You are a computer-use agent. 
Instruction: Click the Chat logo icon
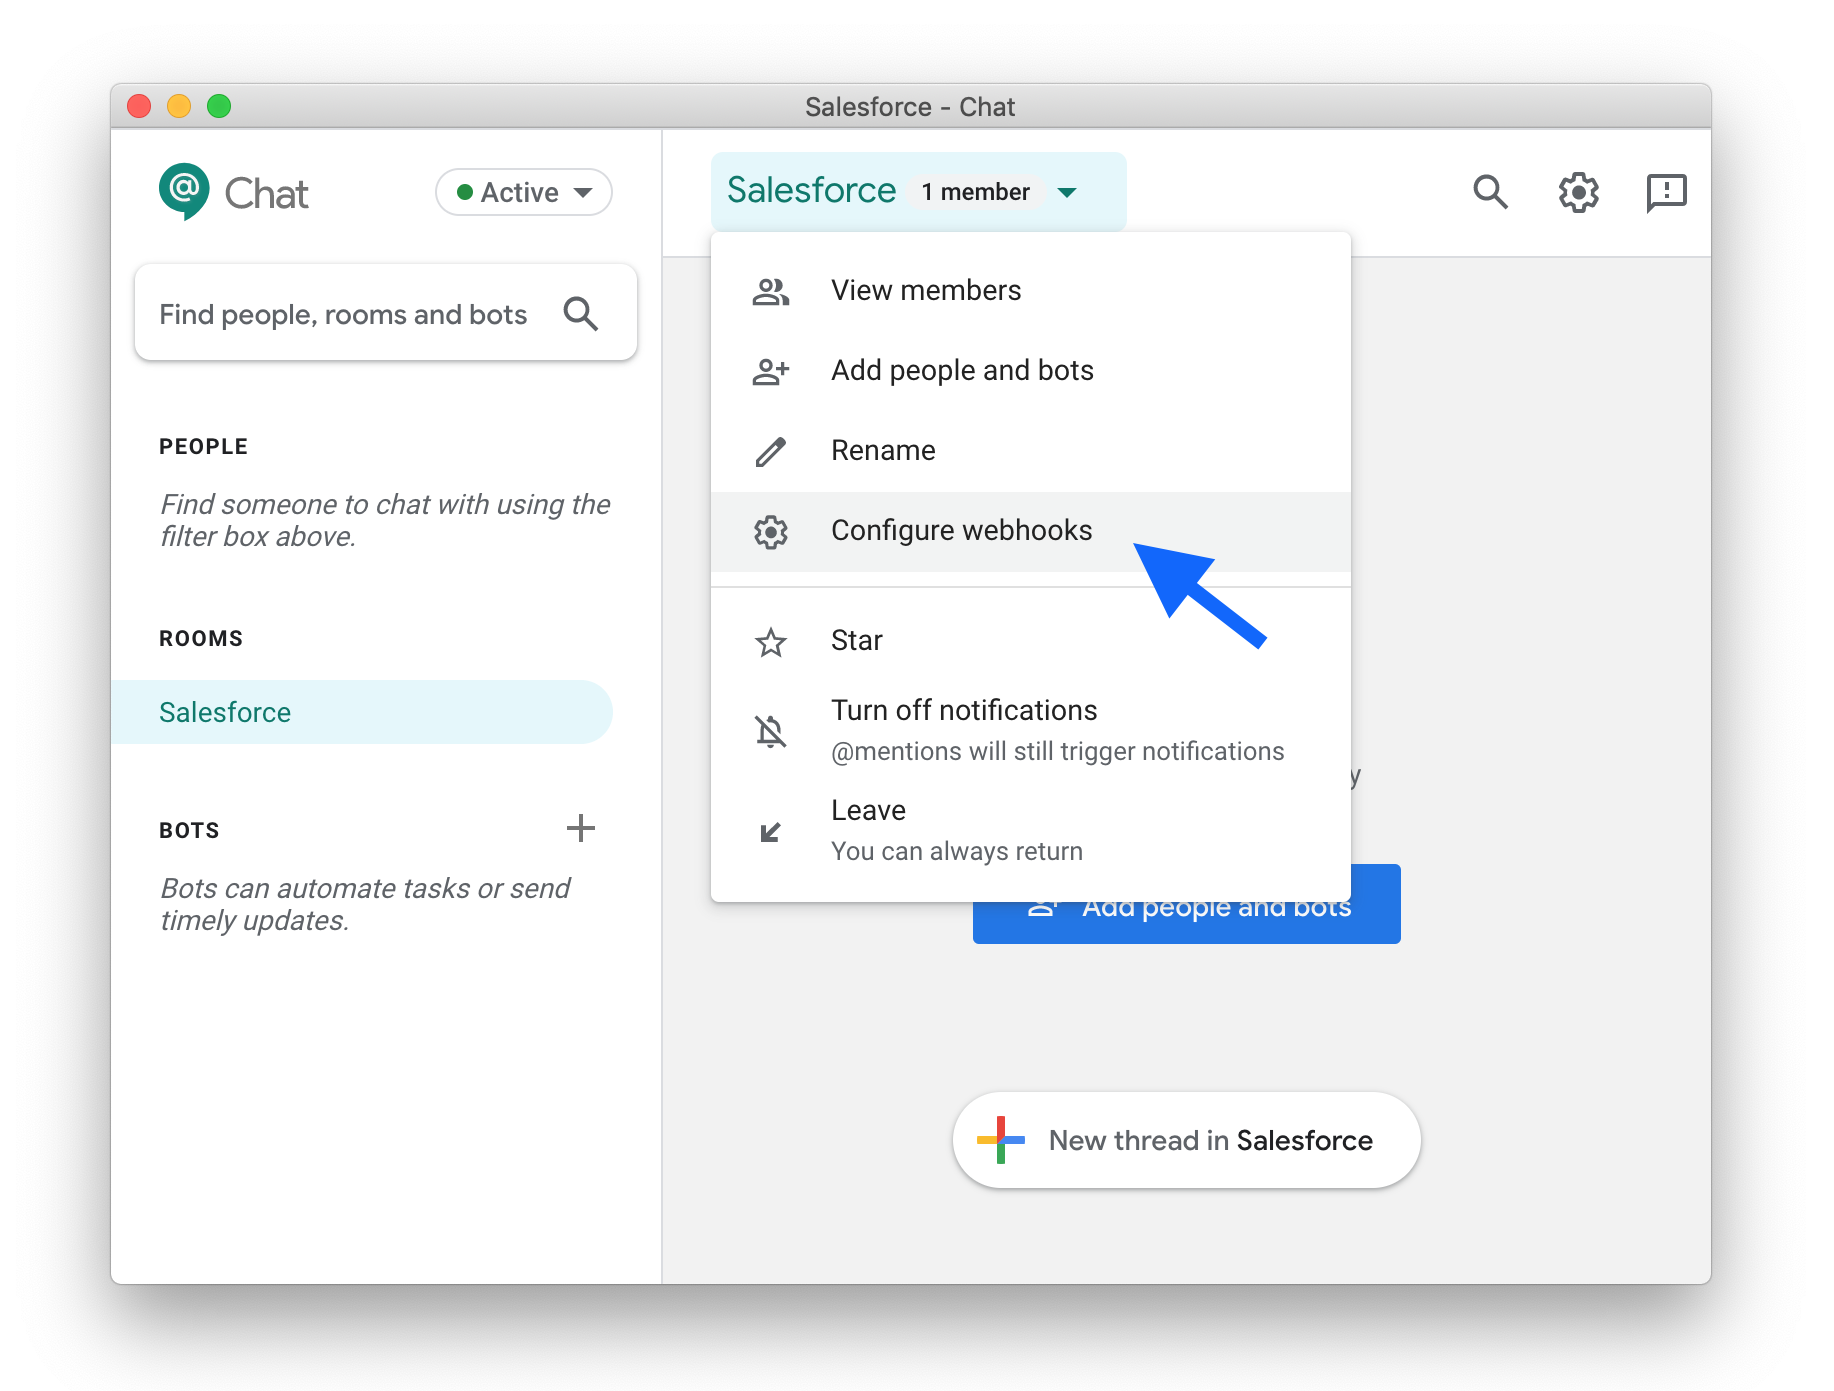[x=184, y=190]
